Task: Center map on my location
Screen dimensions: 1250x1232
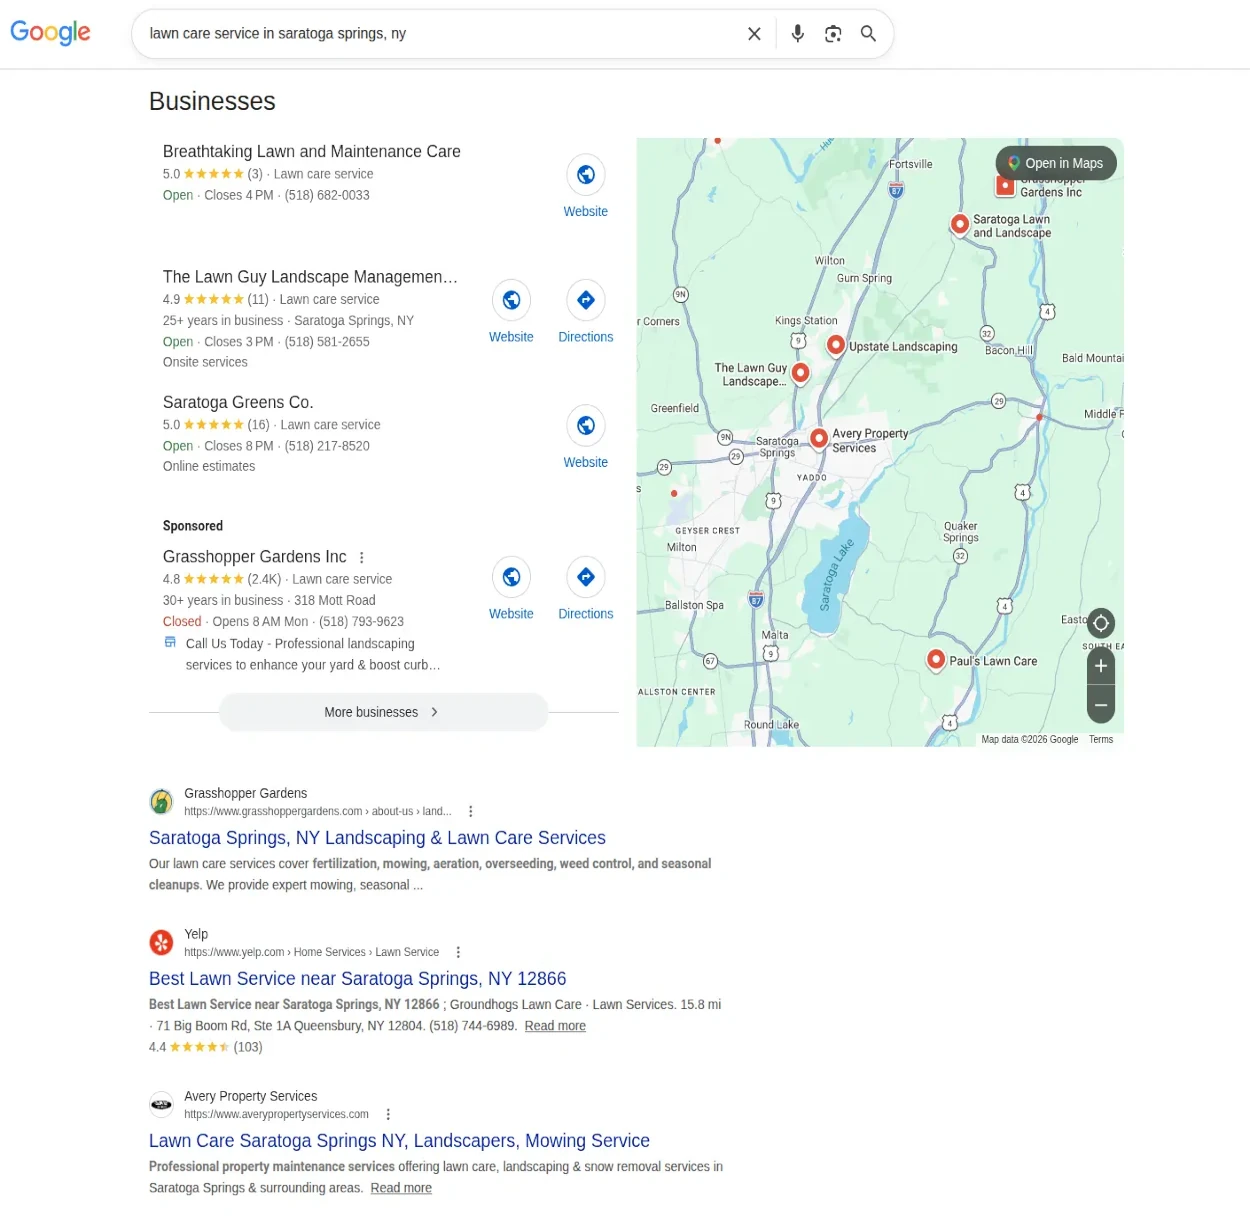Action: click(1101, 624)
